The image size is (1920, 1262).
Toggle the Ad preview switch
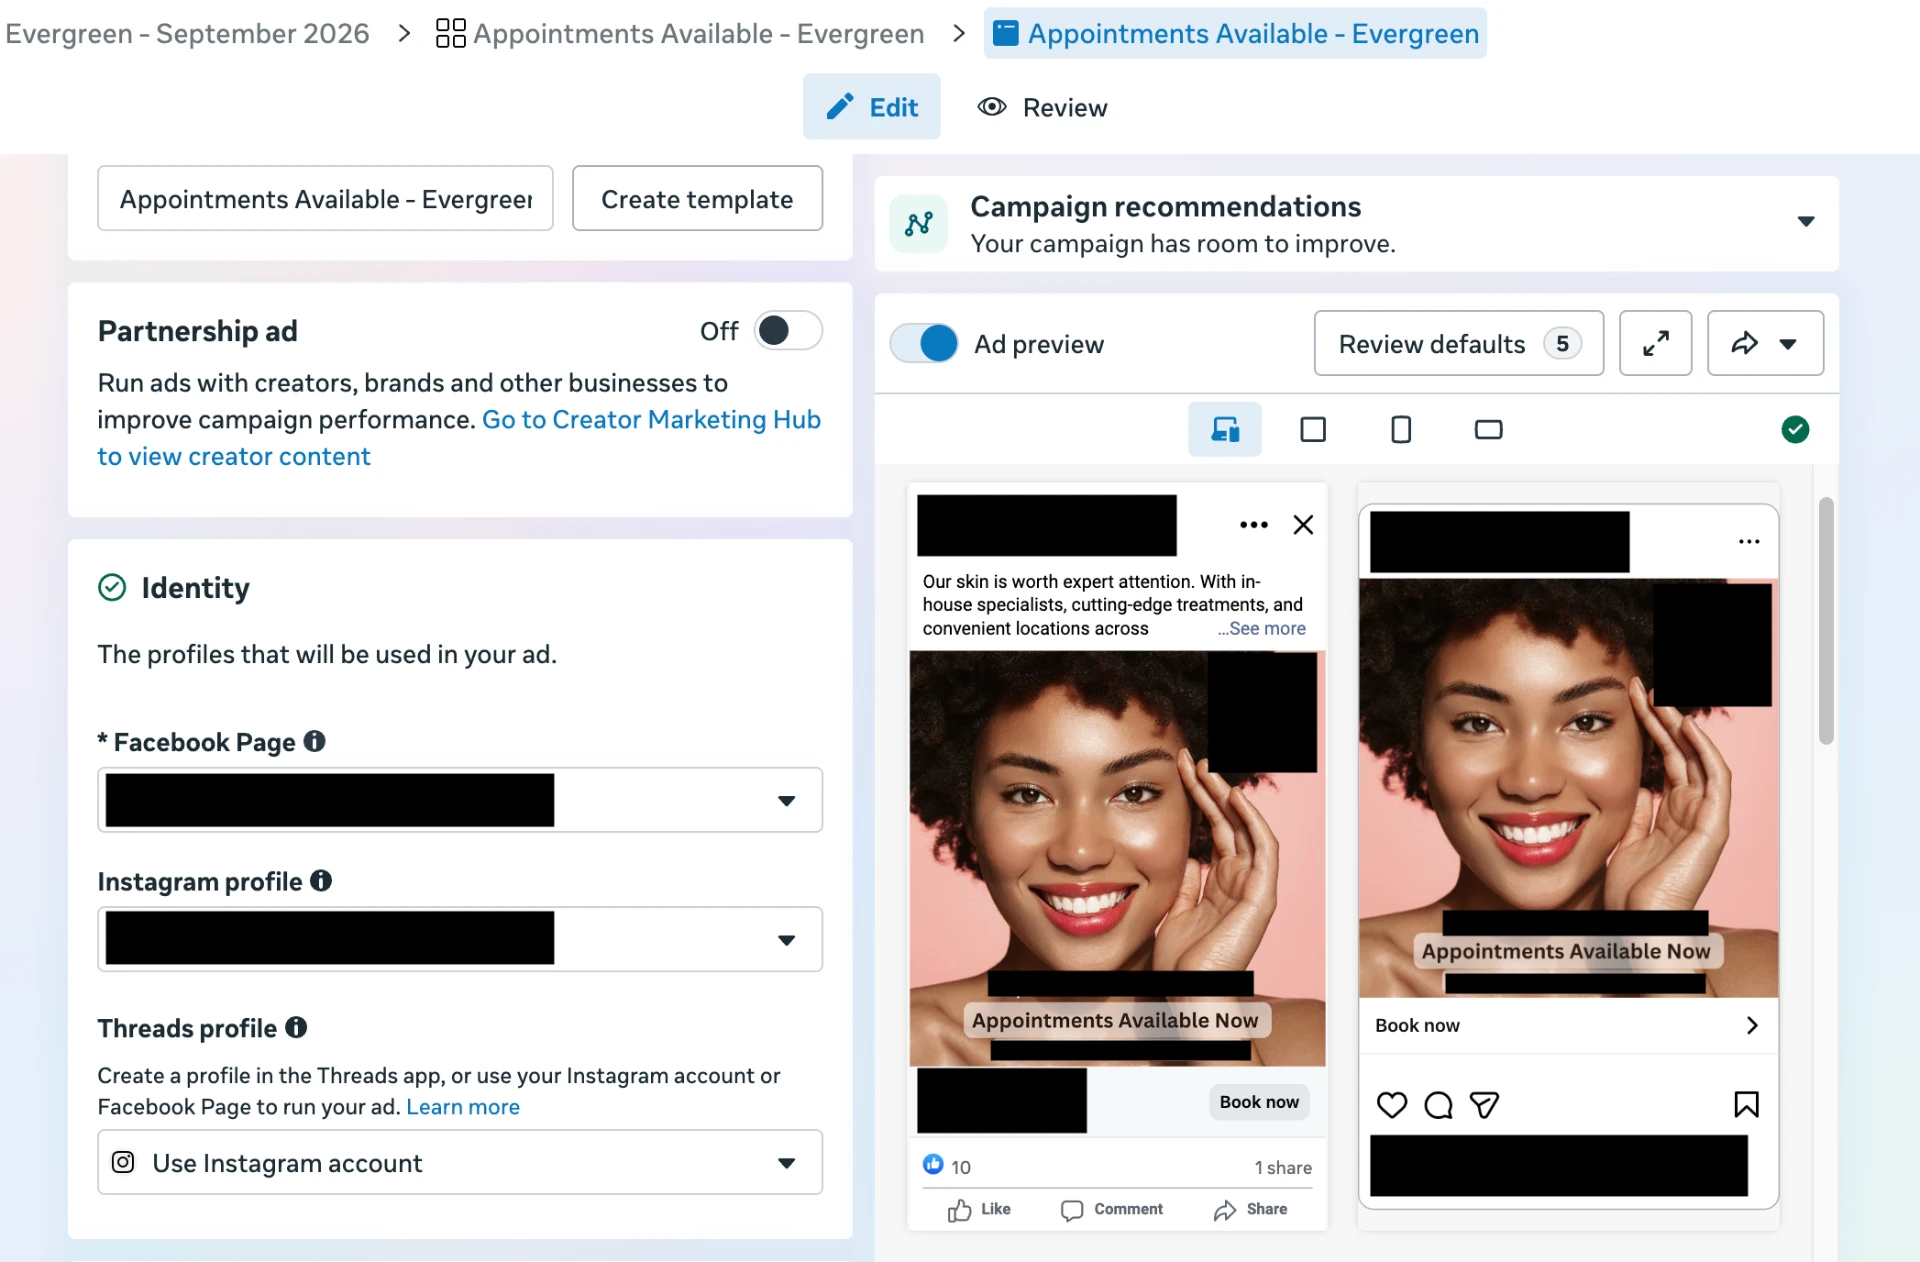coord(924,343)
